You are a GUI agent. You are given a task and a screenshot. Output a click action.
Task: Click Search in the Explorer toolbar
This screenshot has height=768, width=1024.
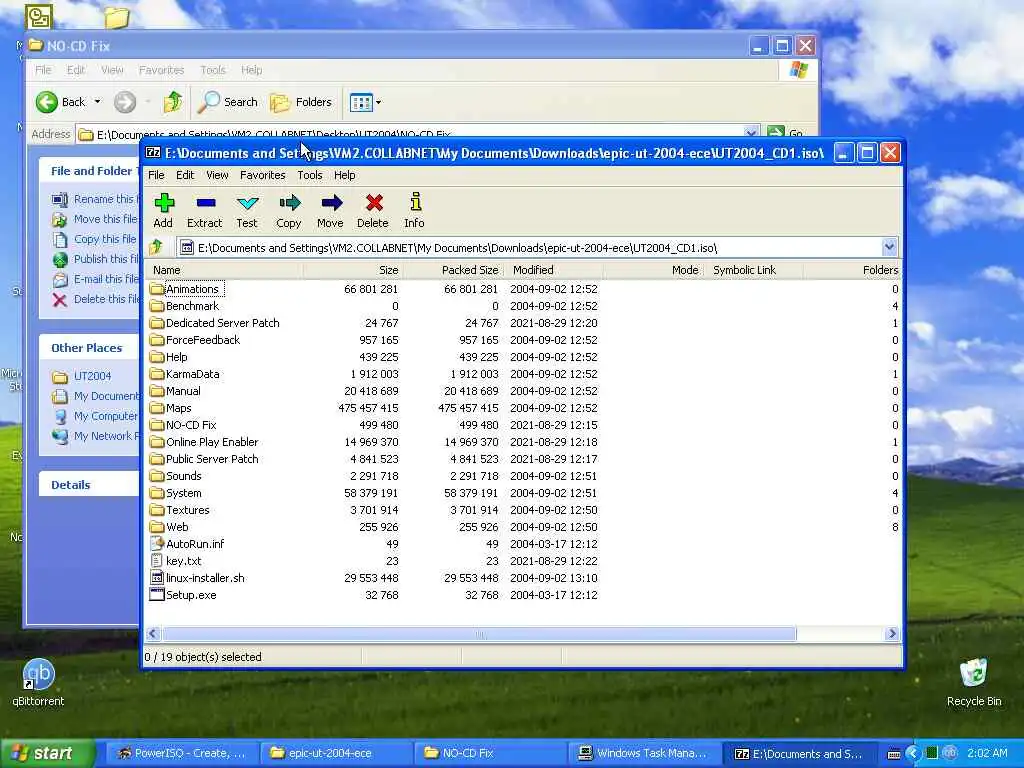click(x=229, y=102)
